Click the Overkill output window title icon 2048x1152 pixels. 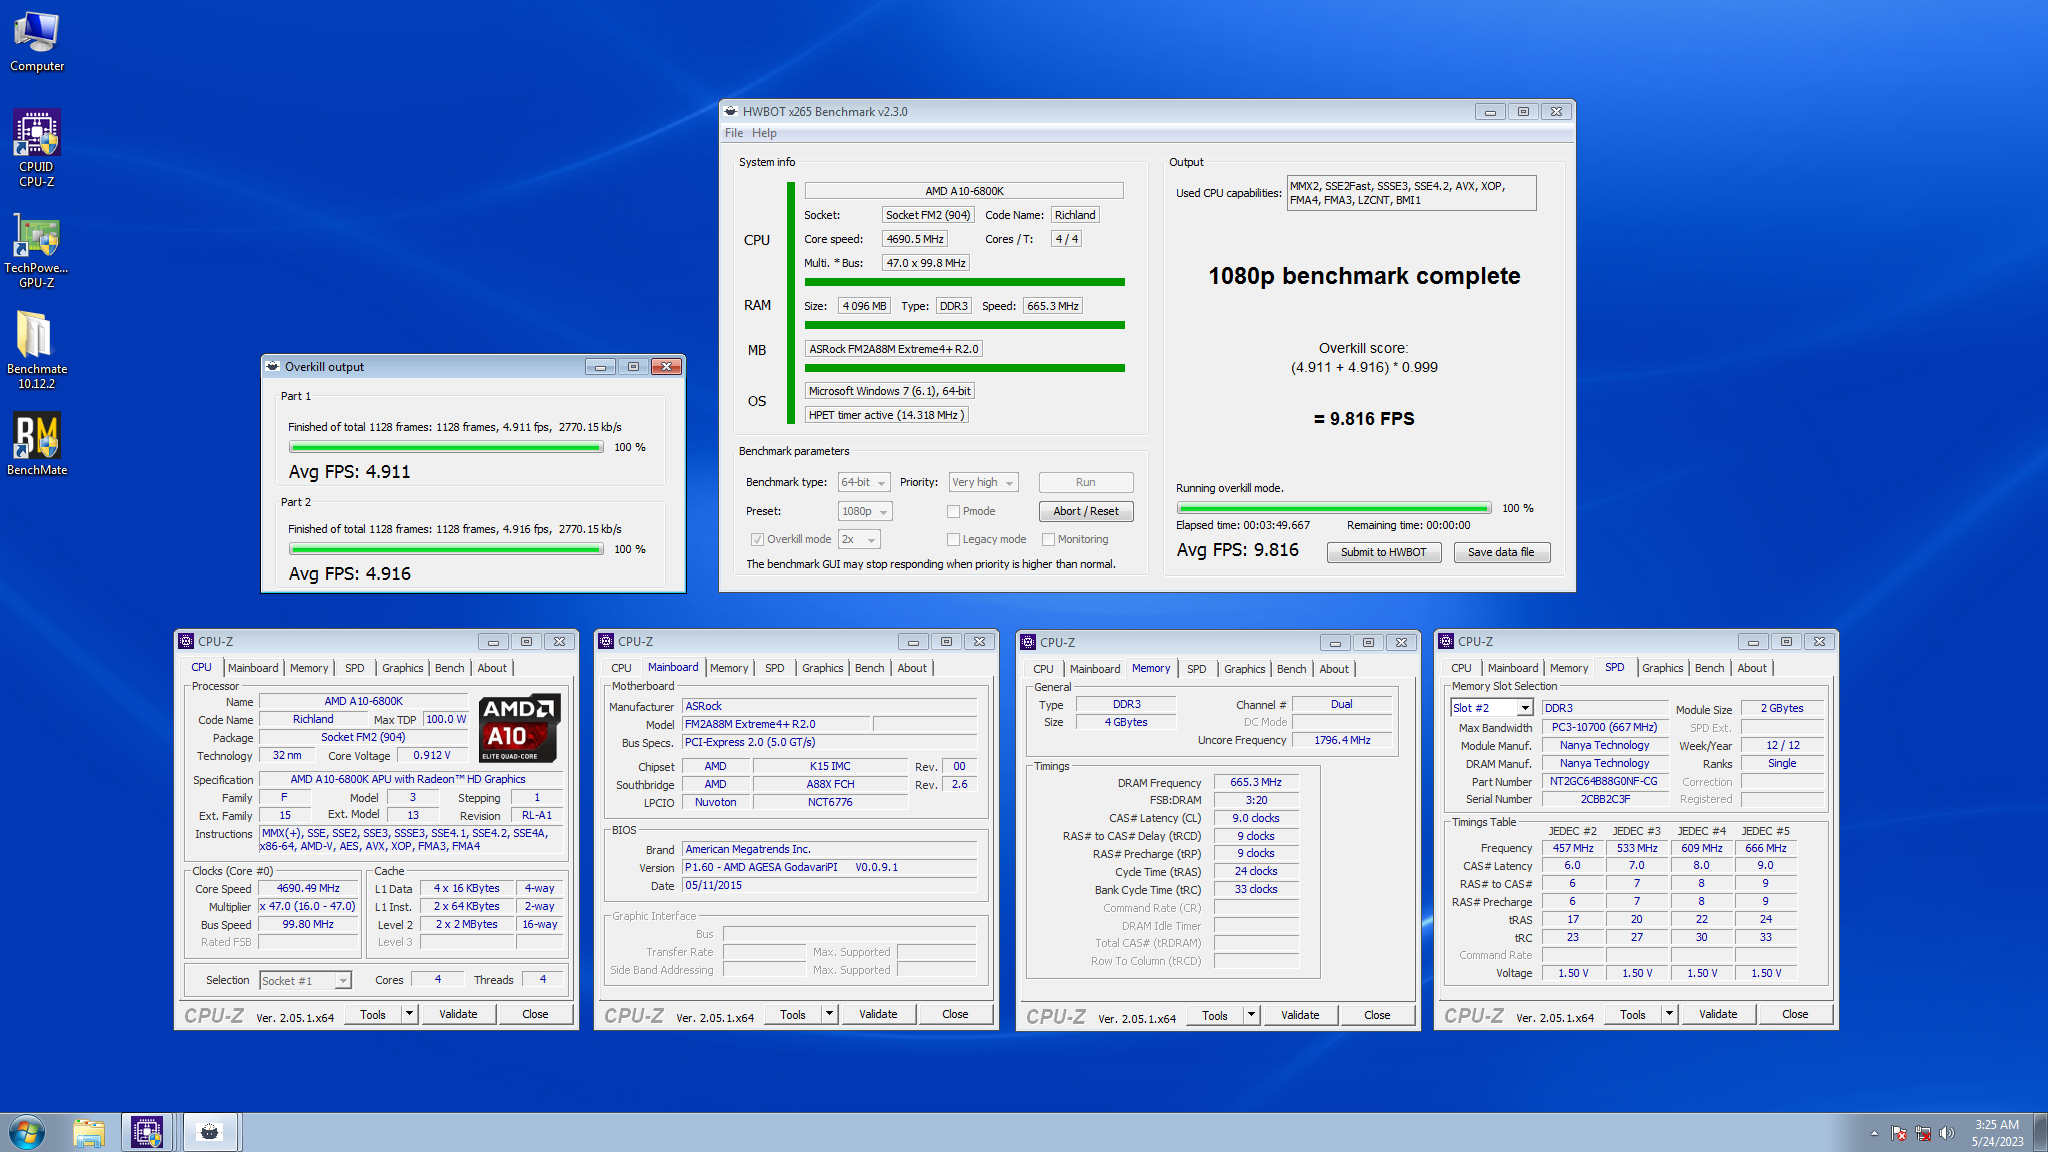[272, 366]
